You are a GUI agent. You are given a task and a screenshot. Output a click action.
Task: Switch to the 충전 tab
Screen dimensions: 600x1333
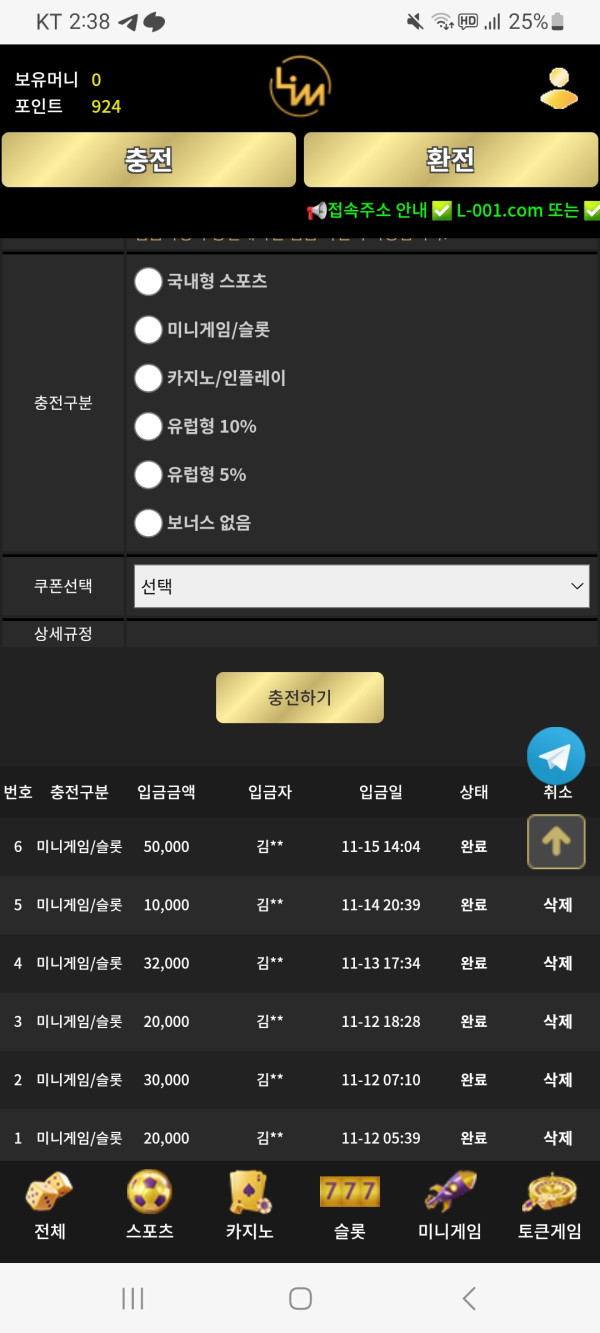click(149, 160)
